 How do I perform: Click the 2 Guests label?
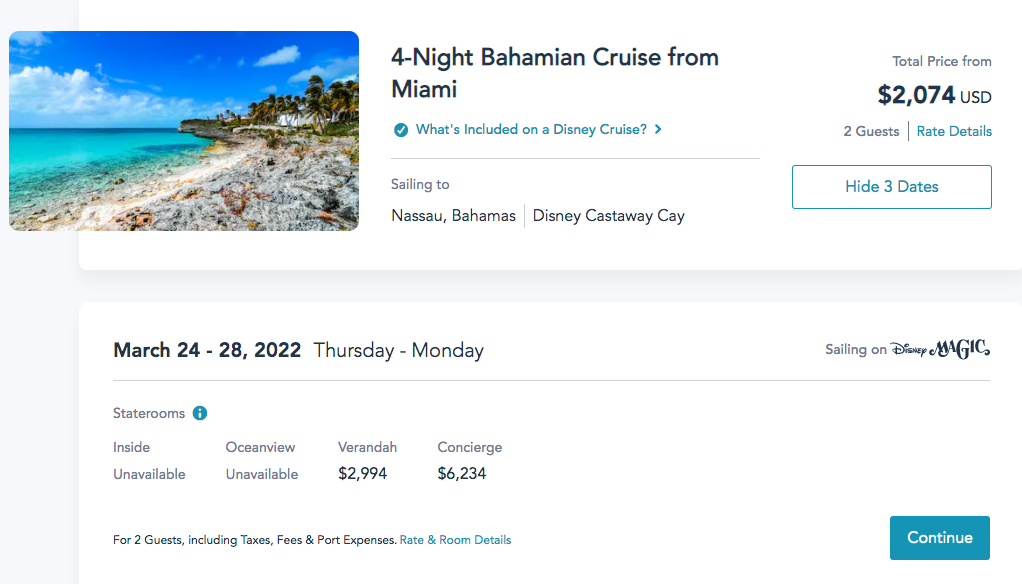point(871,131)
